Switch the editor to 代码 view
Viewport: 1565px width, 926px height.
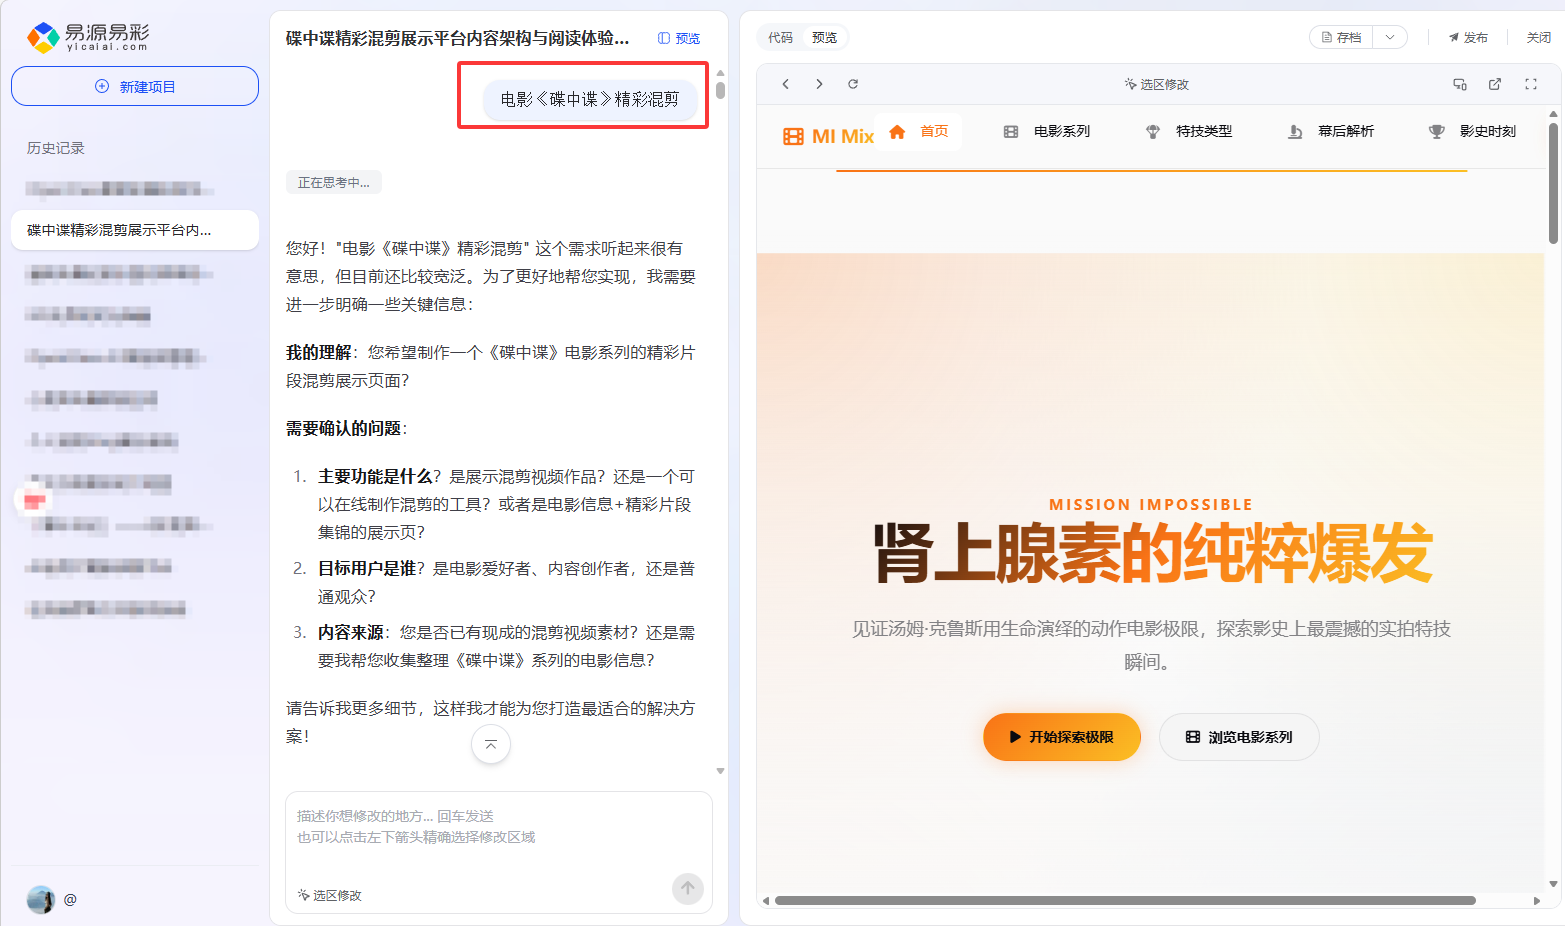click(781, 37)
